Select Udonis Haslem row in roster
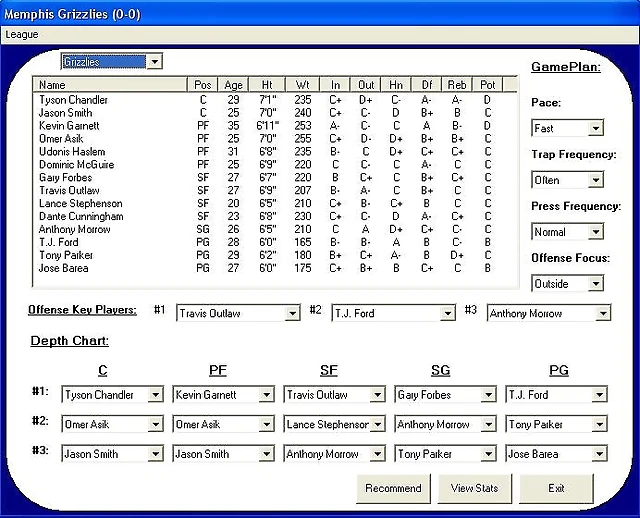Screen dimensions: 640x518 pyautogui.click(x=274, y=151)
